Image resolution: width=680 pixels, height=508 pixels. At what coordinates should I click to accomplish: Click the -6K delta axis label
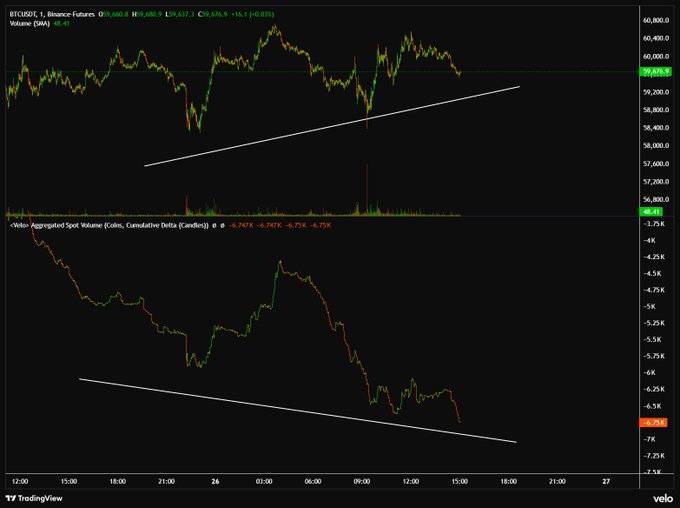point(649,373)
